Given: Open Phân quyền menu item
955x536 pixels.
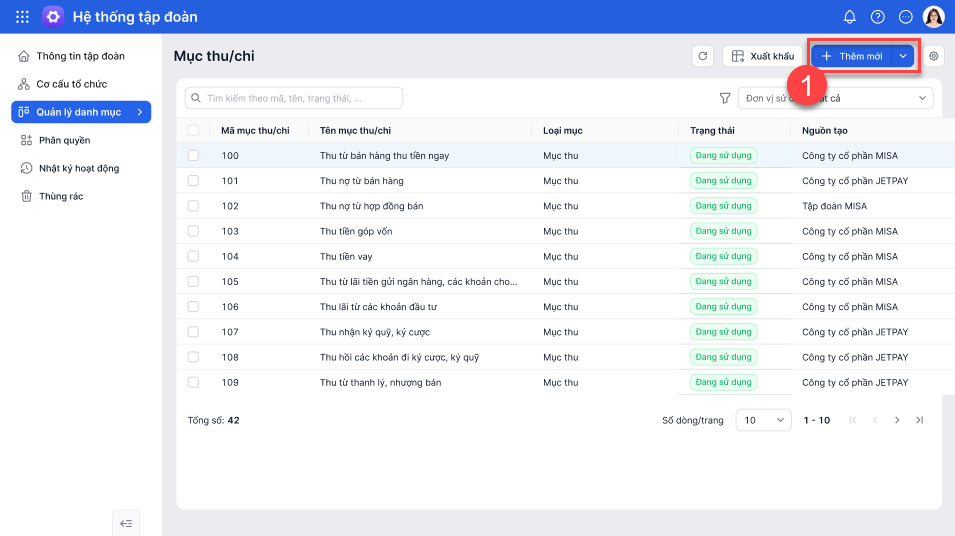Looking at the screenshot, I should pos(81,140).
